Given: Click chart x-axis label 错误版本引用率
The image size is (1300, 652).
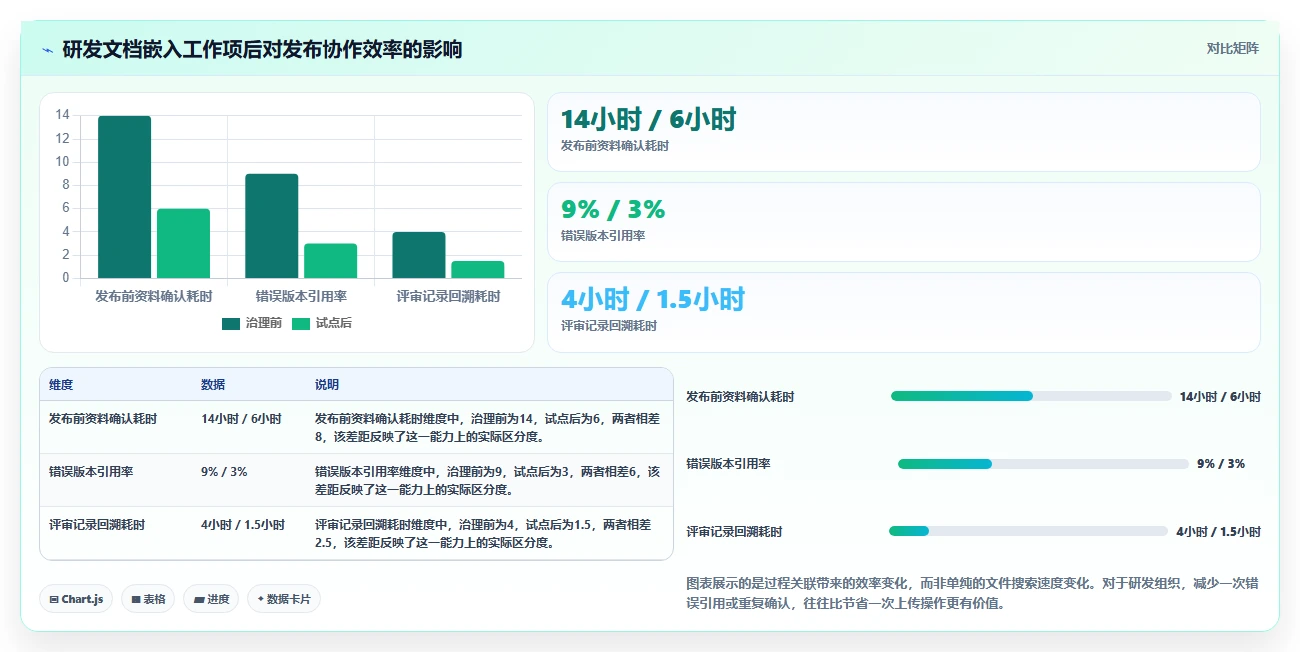Looking at the screenshot, I should [x=301, y=297].
